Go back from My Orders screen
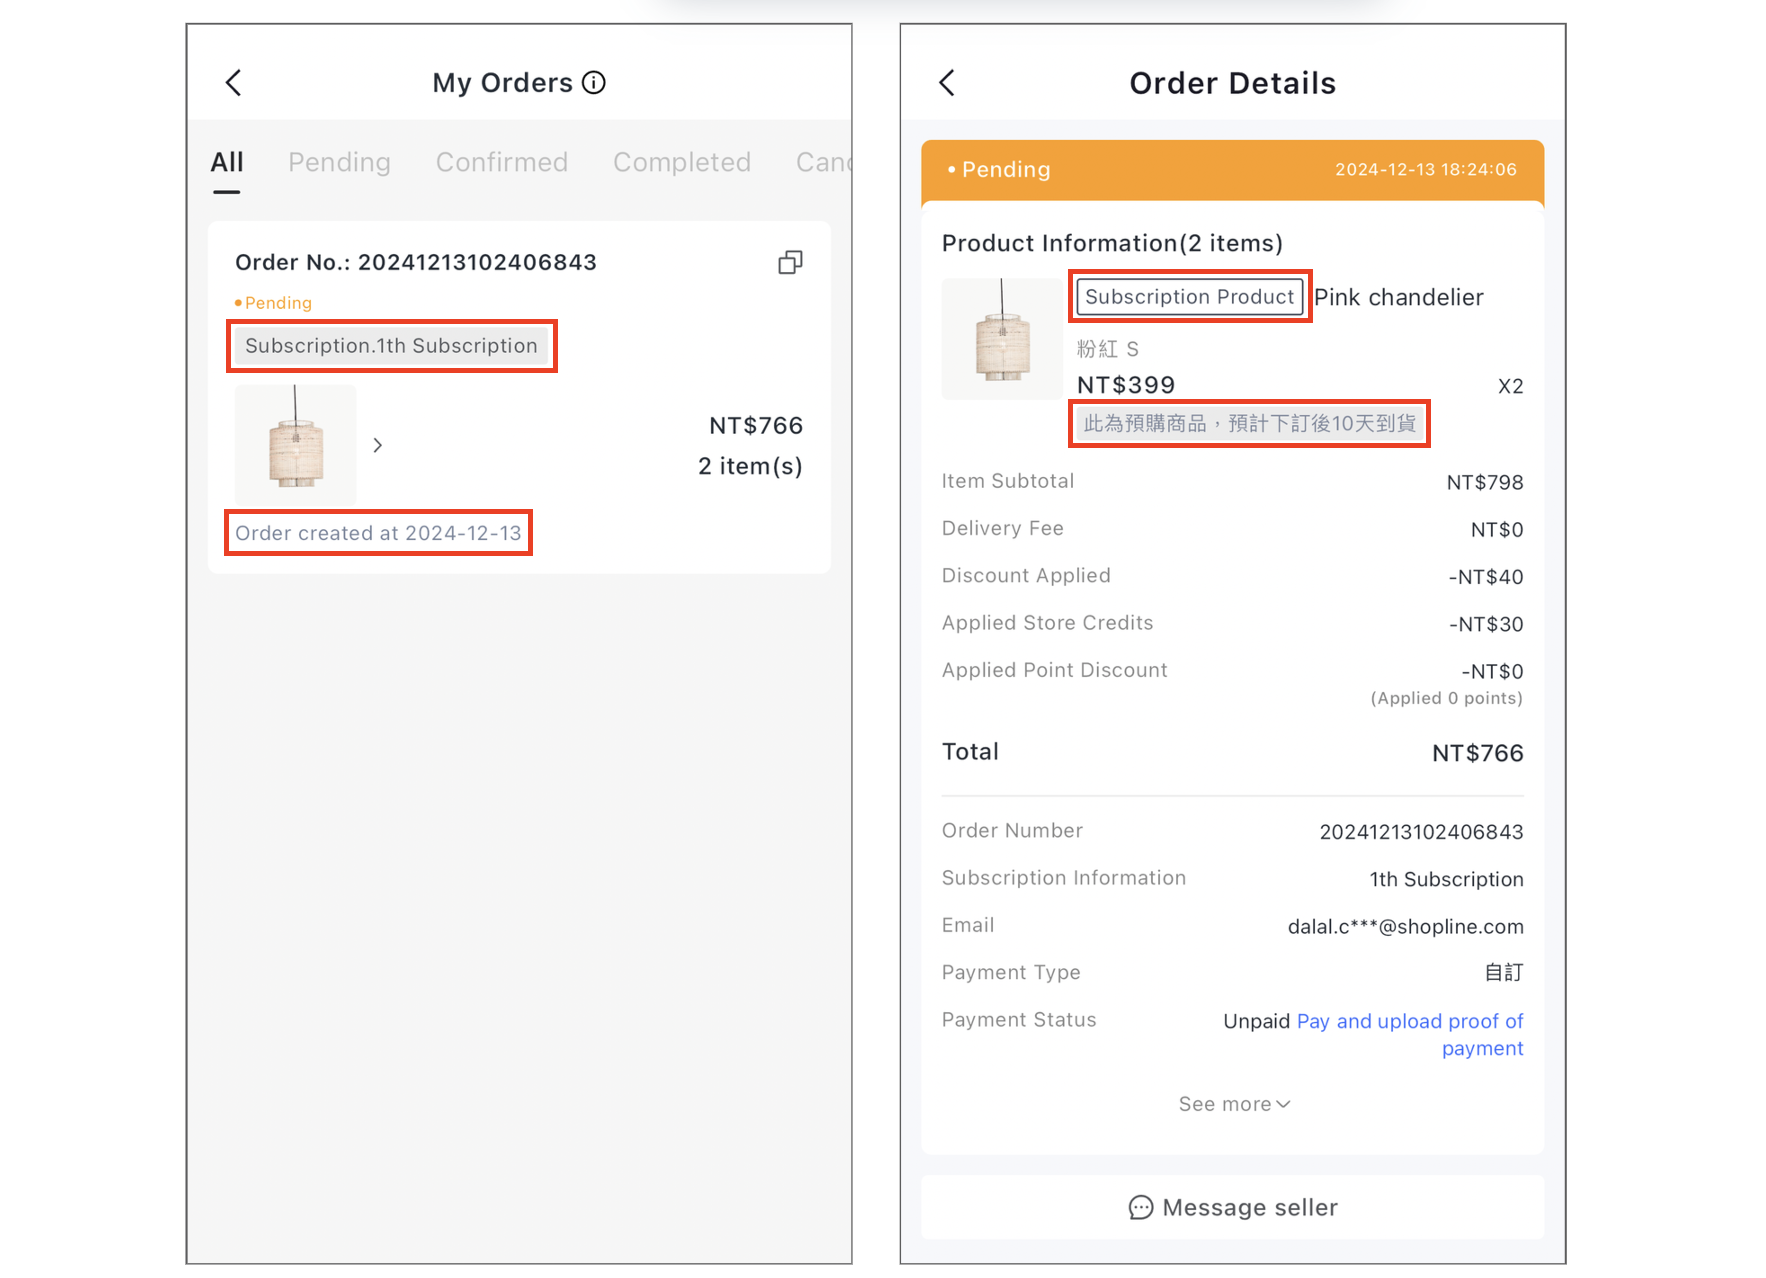This screenshot has height=1278, width=1766. pyautogui.click(x=233, y=83)
